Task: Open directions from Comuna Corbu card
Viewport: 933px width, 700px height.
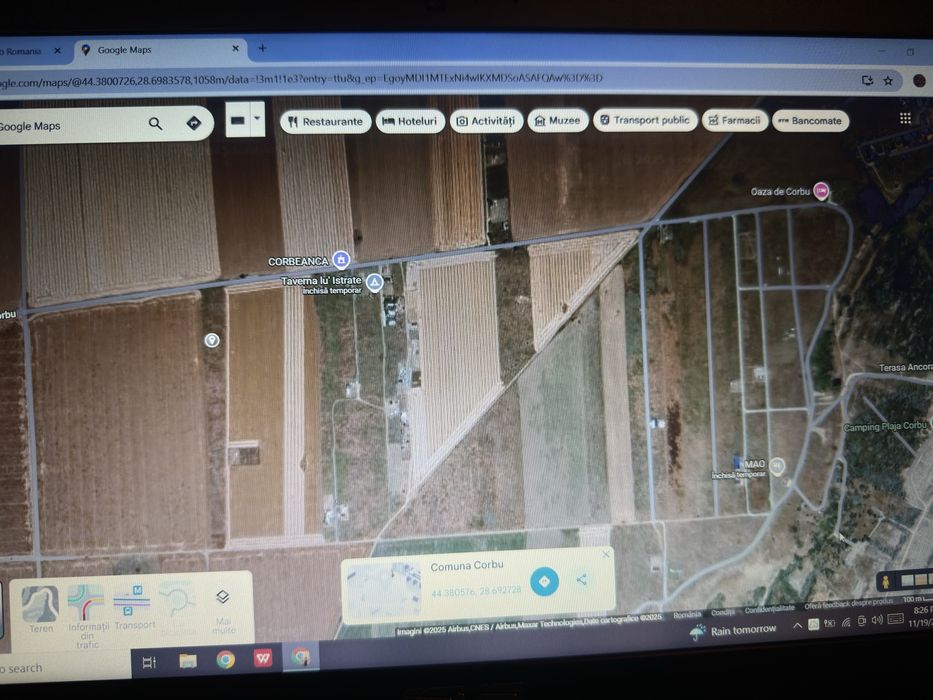Action: (544, 582)
